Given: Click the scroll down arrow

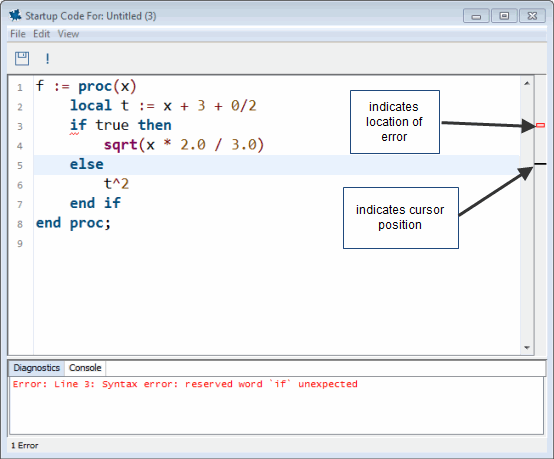Looking at the screenshot, I should pos(527,348).
